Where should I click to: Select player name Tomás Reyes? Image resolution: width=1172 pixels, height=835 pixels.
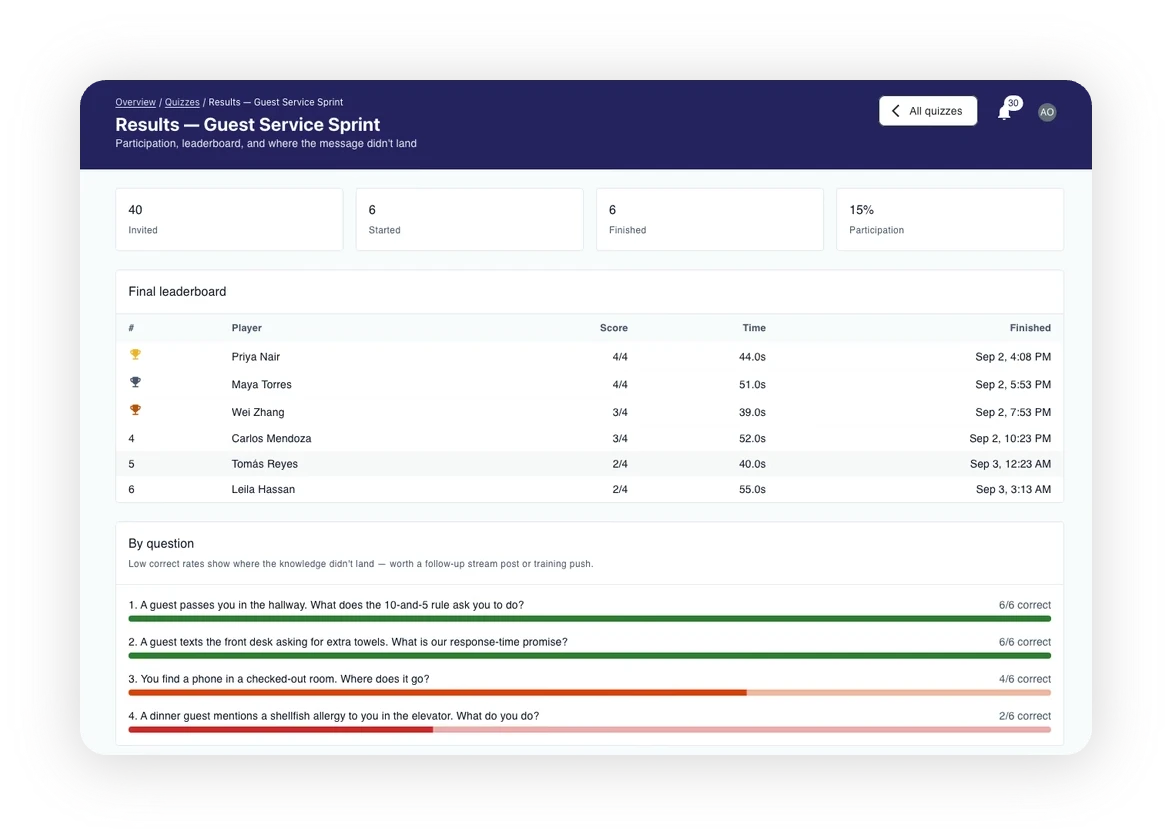pyautogui.click(x=265, y=464)
